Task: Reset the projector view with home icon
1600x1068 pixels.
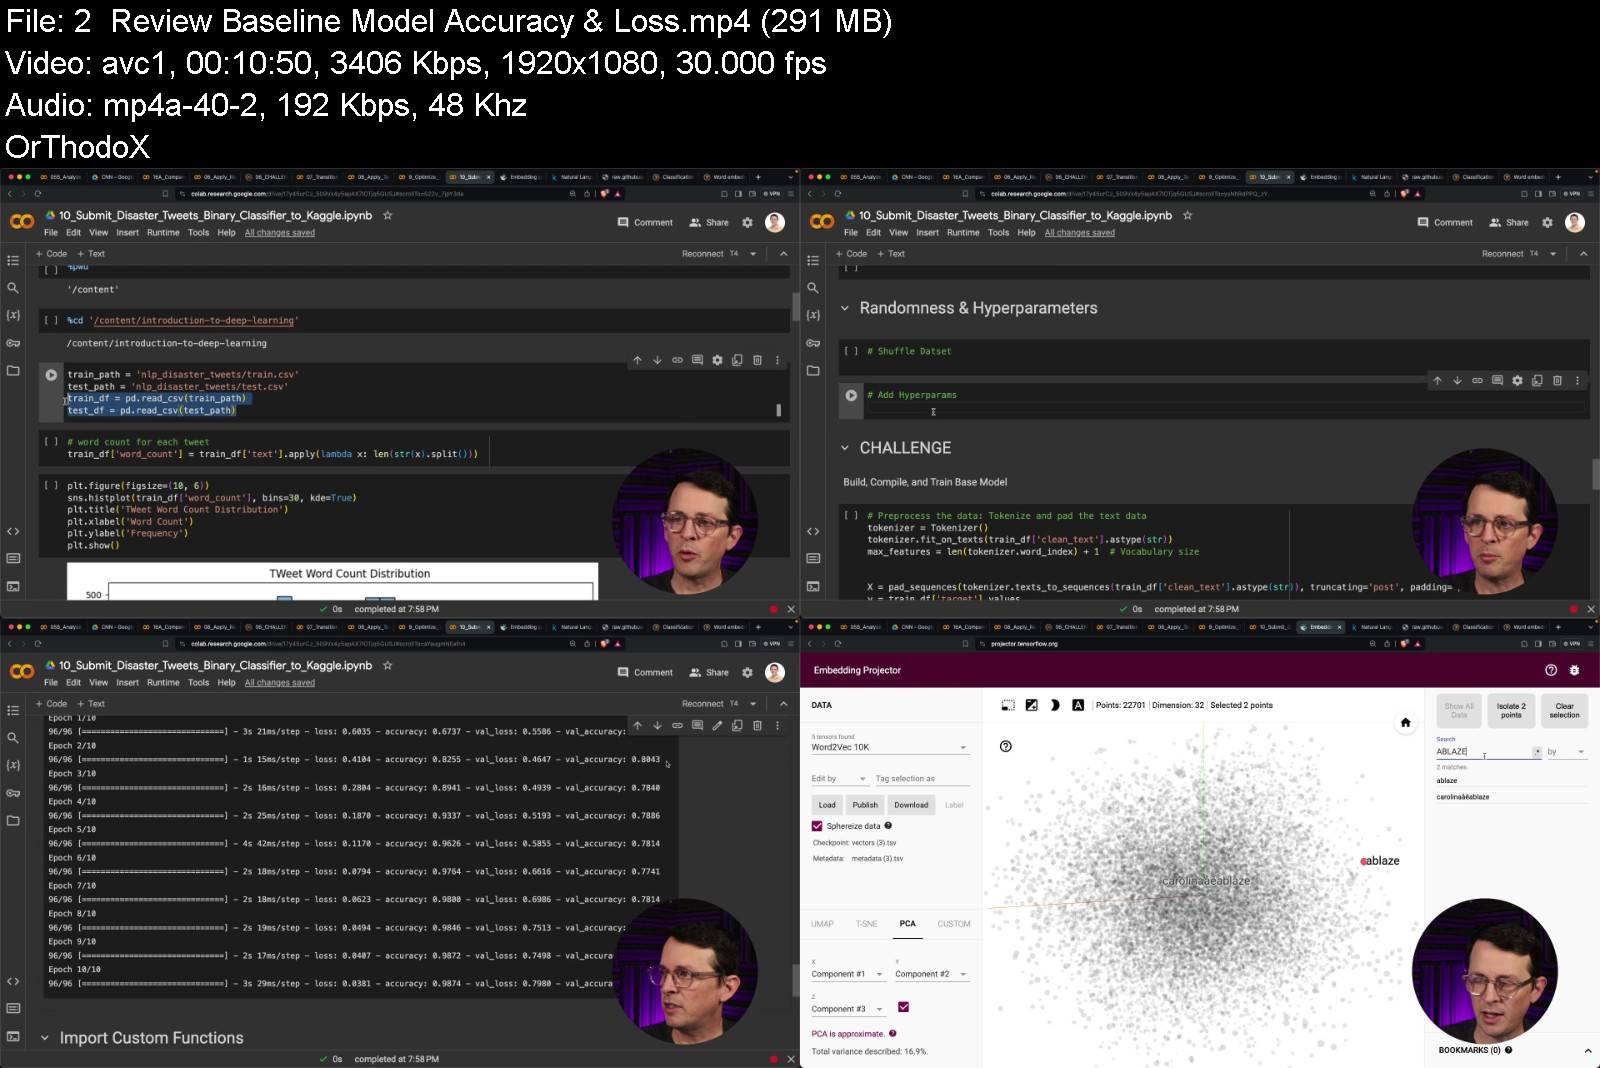Action: tap(1405, 722)
